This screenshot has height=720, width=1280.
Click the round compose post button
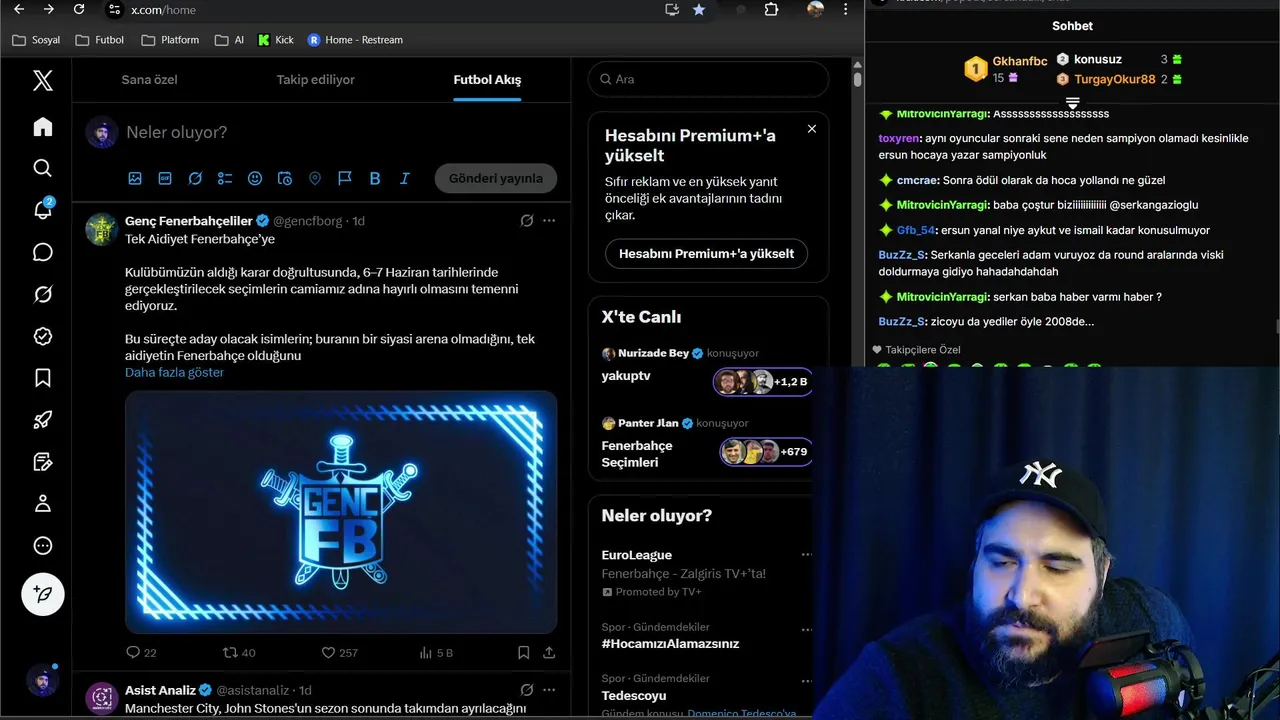[x=43, y=594]
